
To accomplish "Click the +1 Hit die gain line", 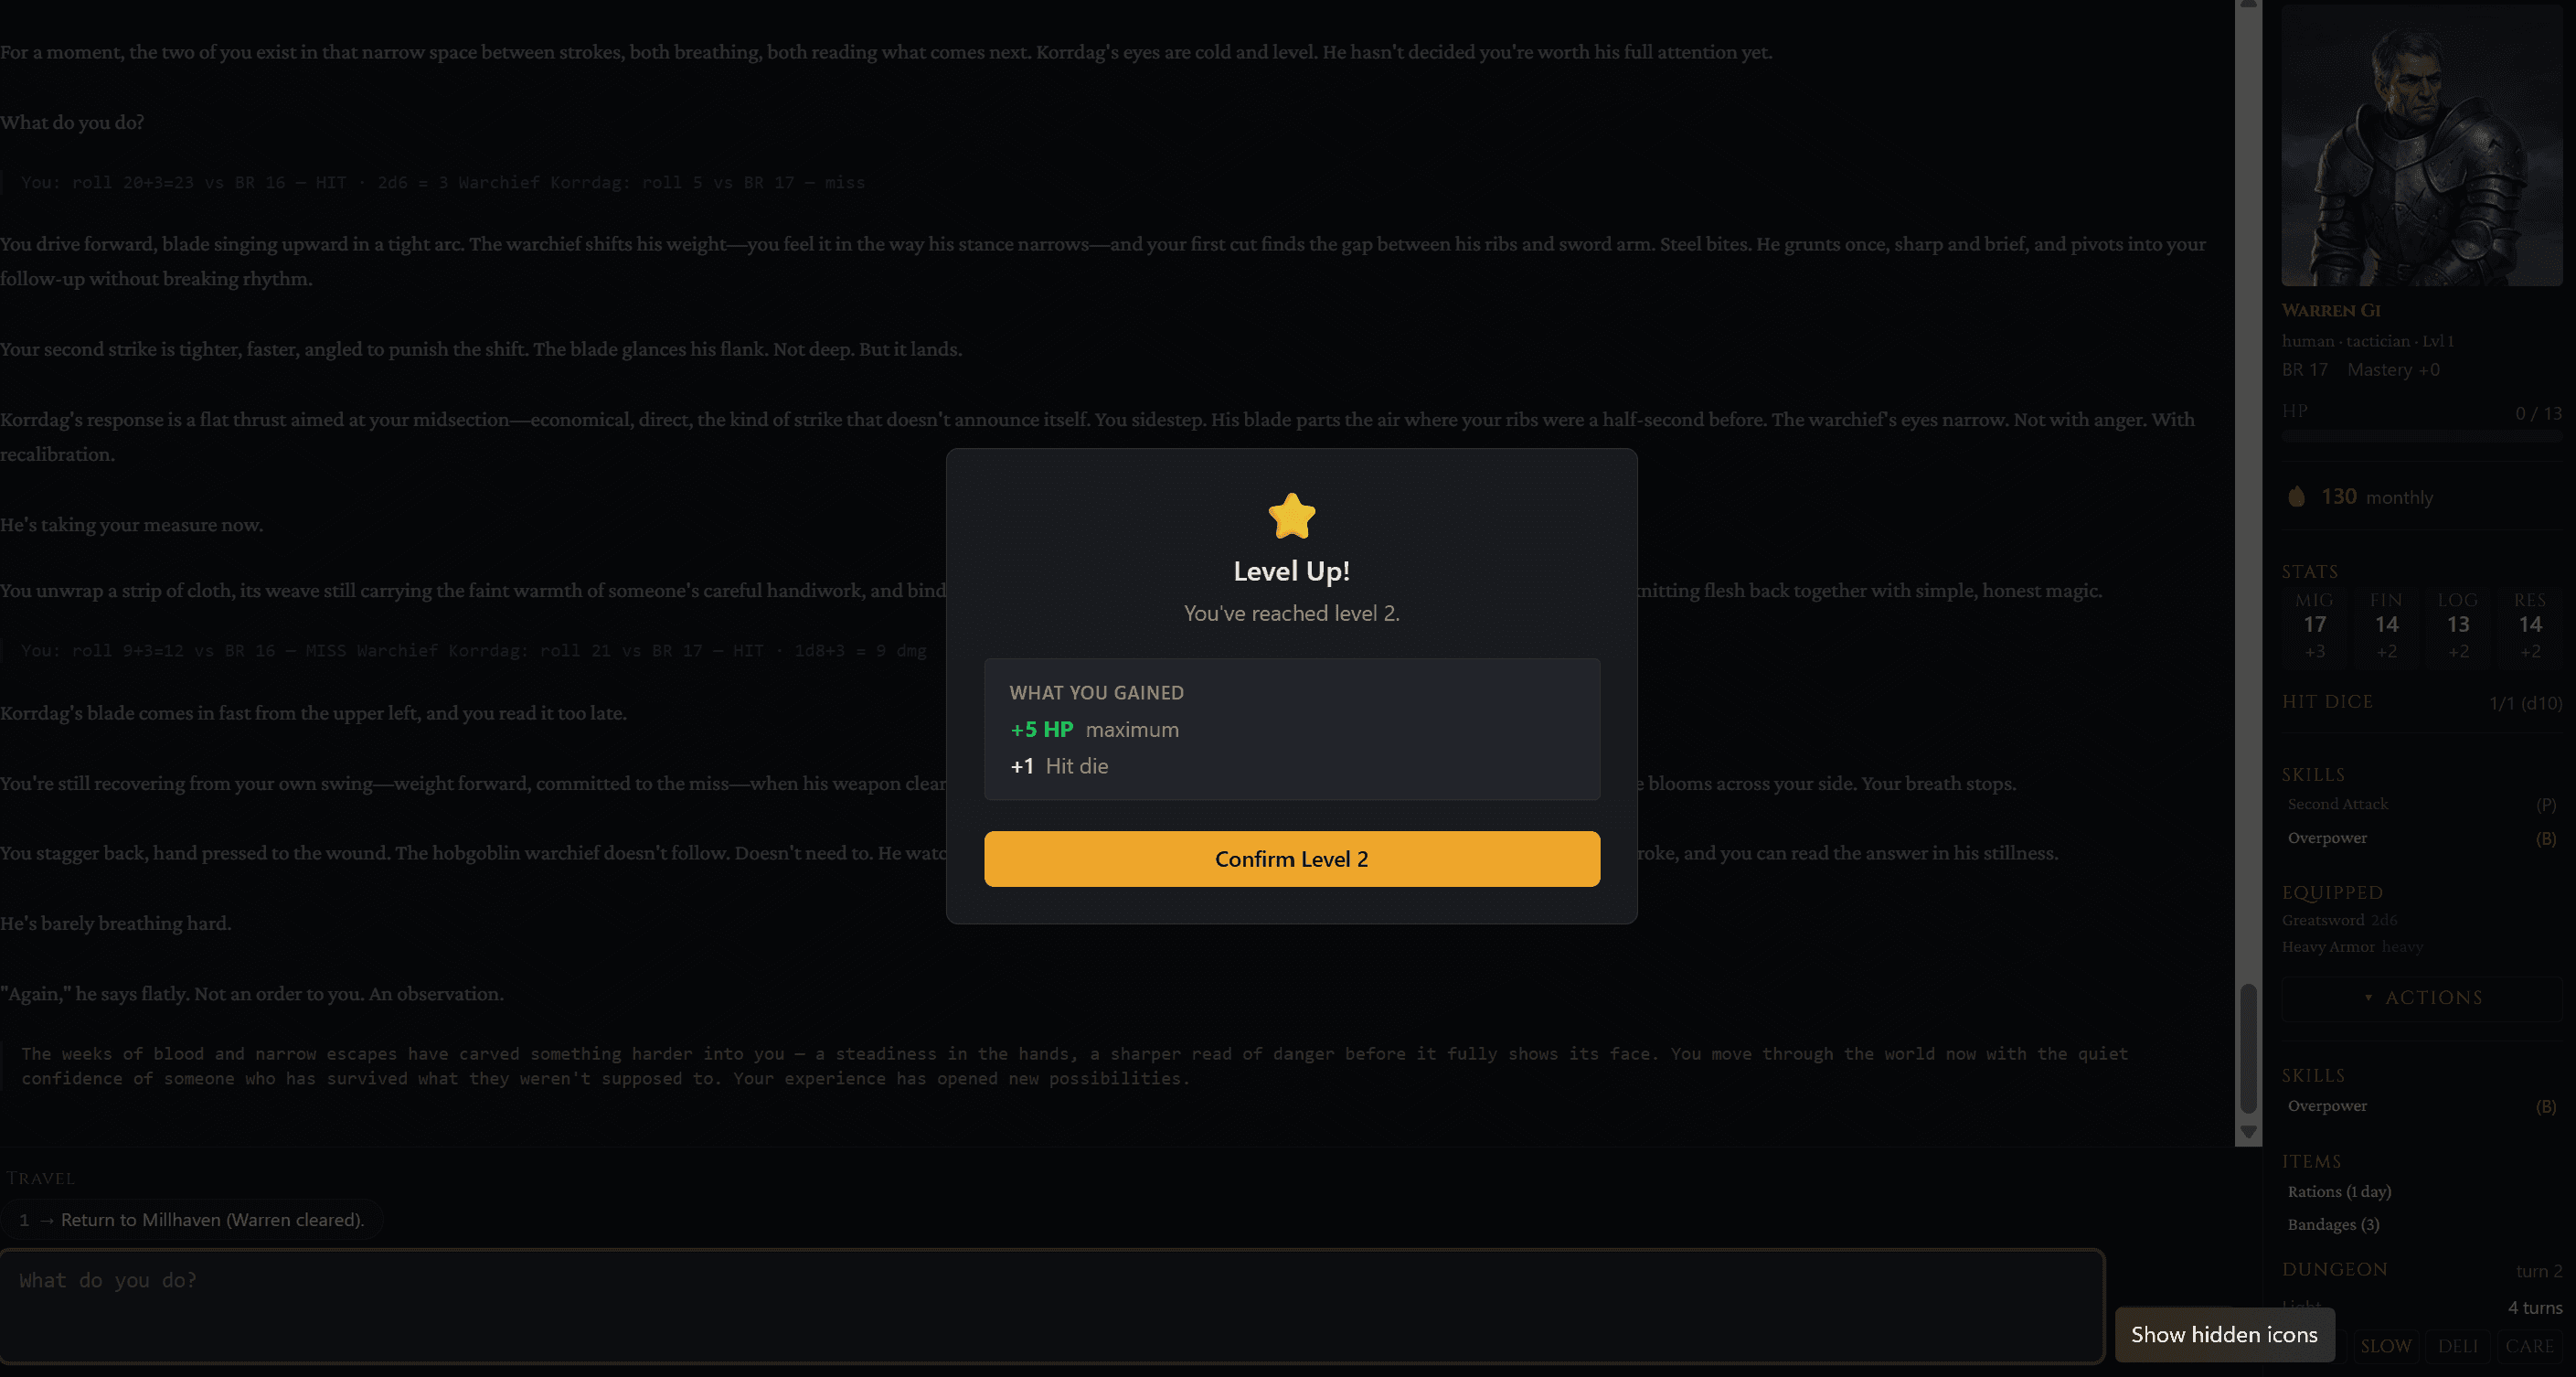I will click(x=1059, y=766).
